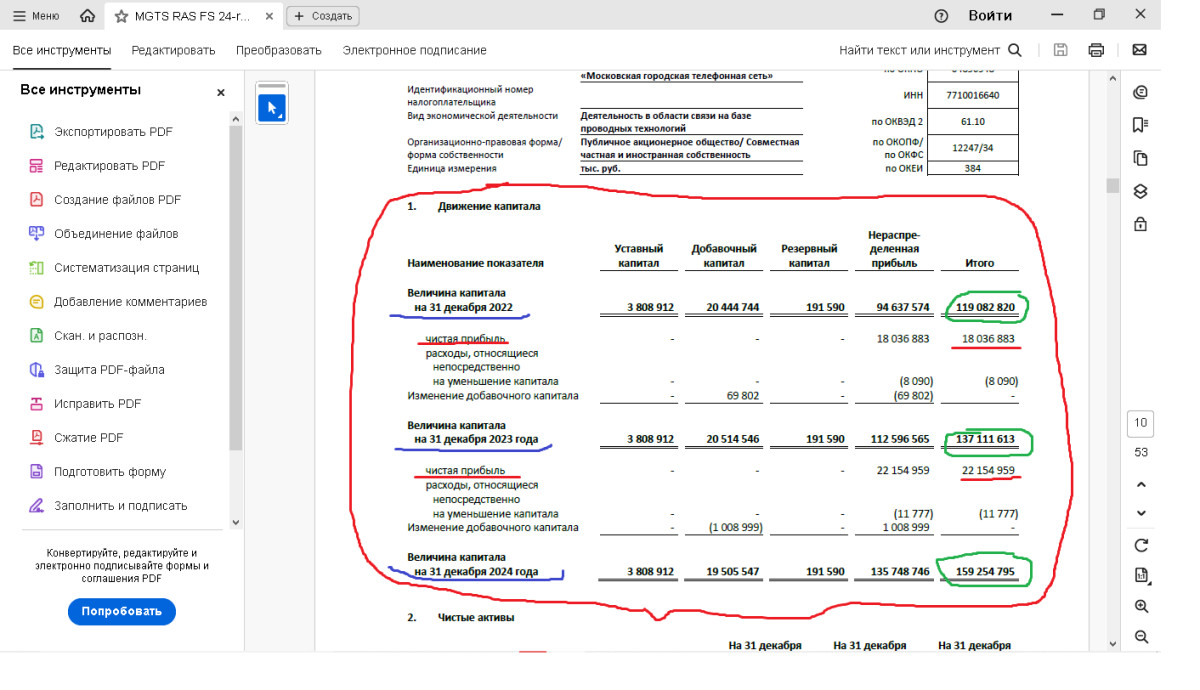Go to the Home screen icon
This screenshot has width=1200, height=690.
click(x=87, y=16)
